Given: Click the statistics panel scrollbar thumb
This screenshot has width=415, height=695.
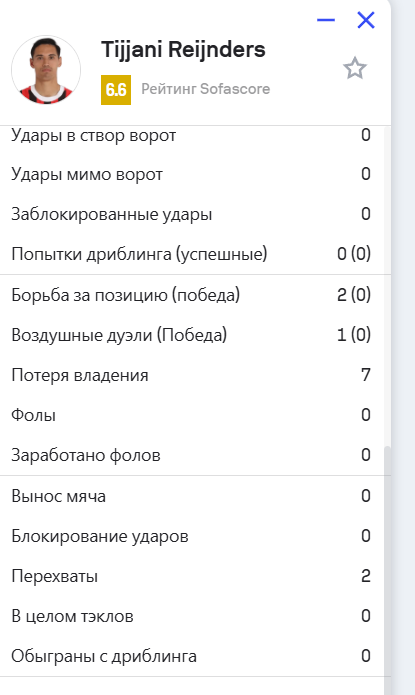Looking at the screenshot, I should coord(388,562).
